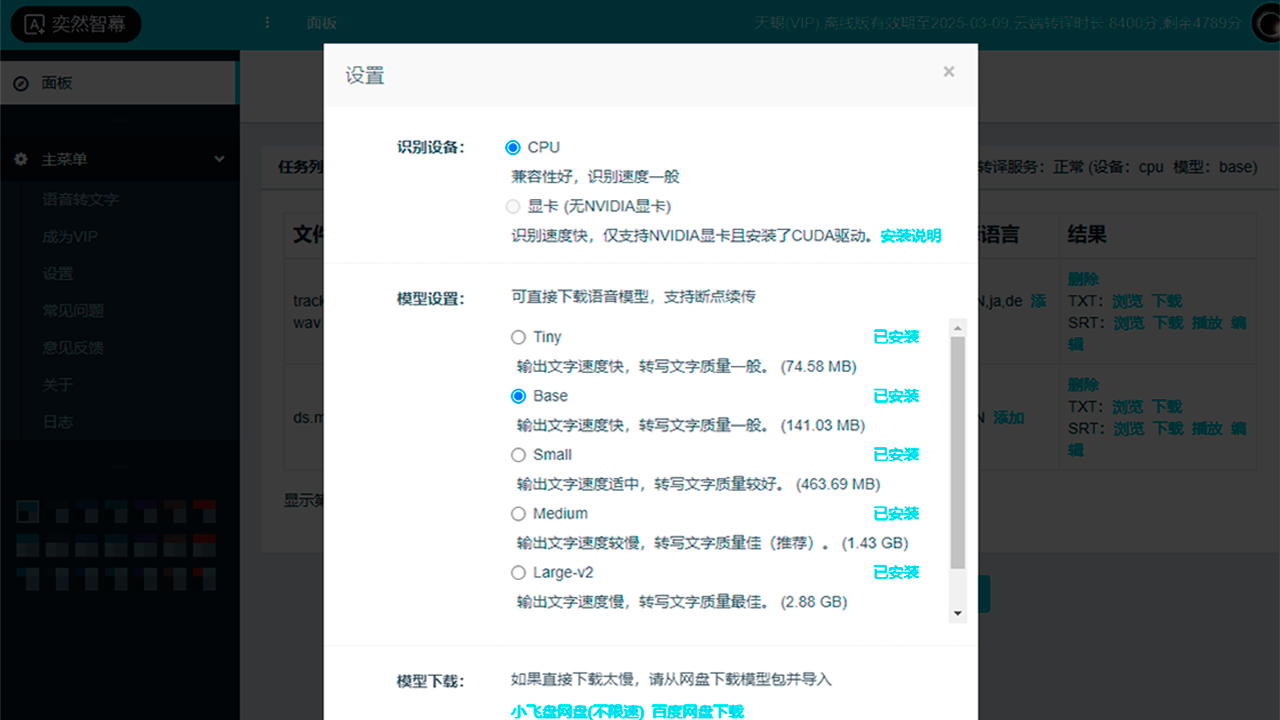Click the 面板 dashboard icon in sidebar
This screenshot has width=1280, height=720.
click(20, 84)
